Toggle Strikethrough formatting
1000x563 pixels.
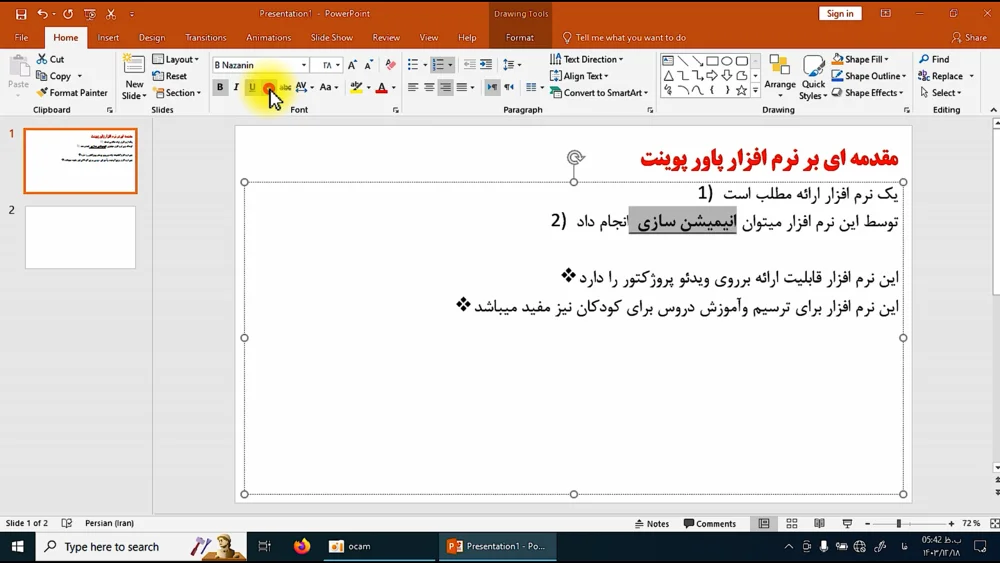pos(285,87)
